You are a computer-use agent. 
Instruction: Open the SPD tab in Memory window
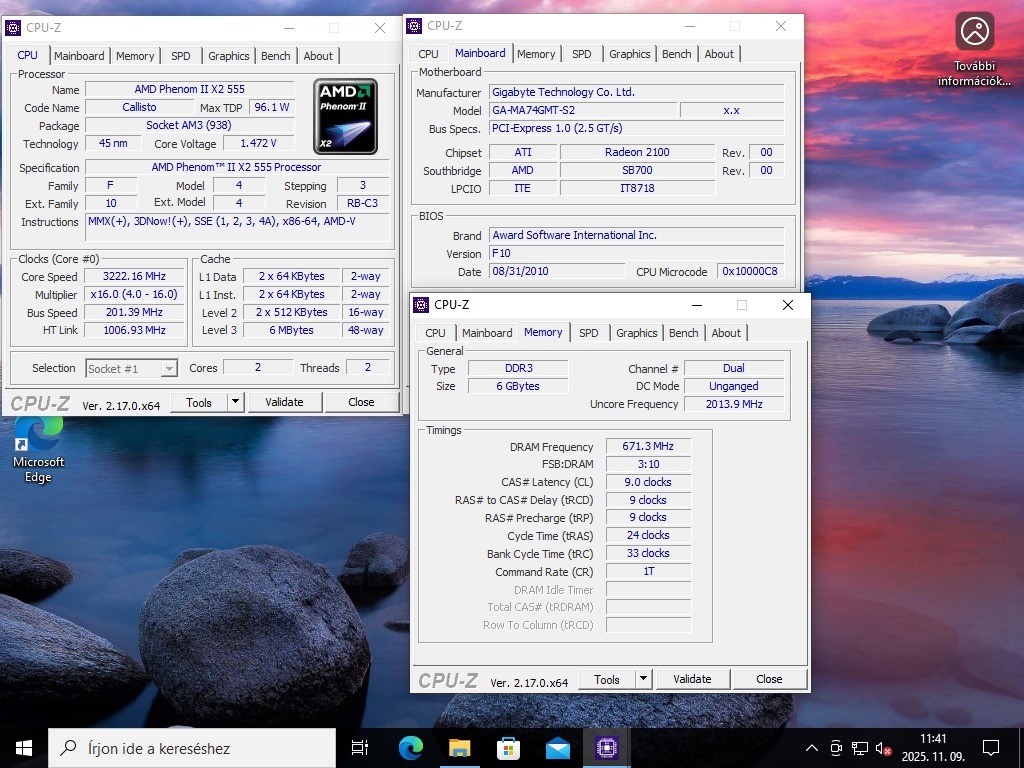[x=589, y=333]
